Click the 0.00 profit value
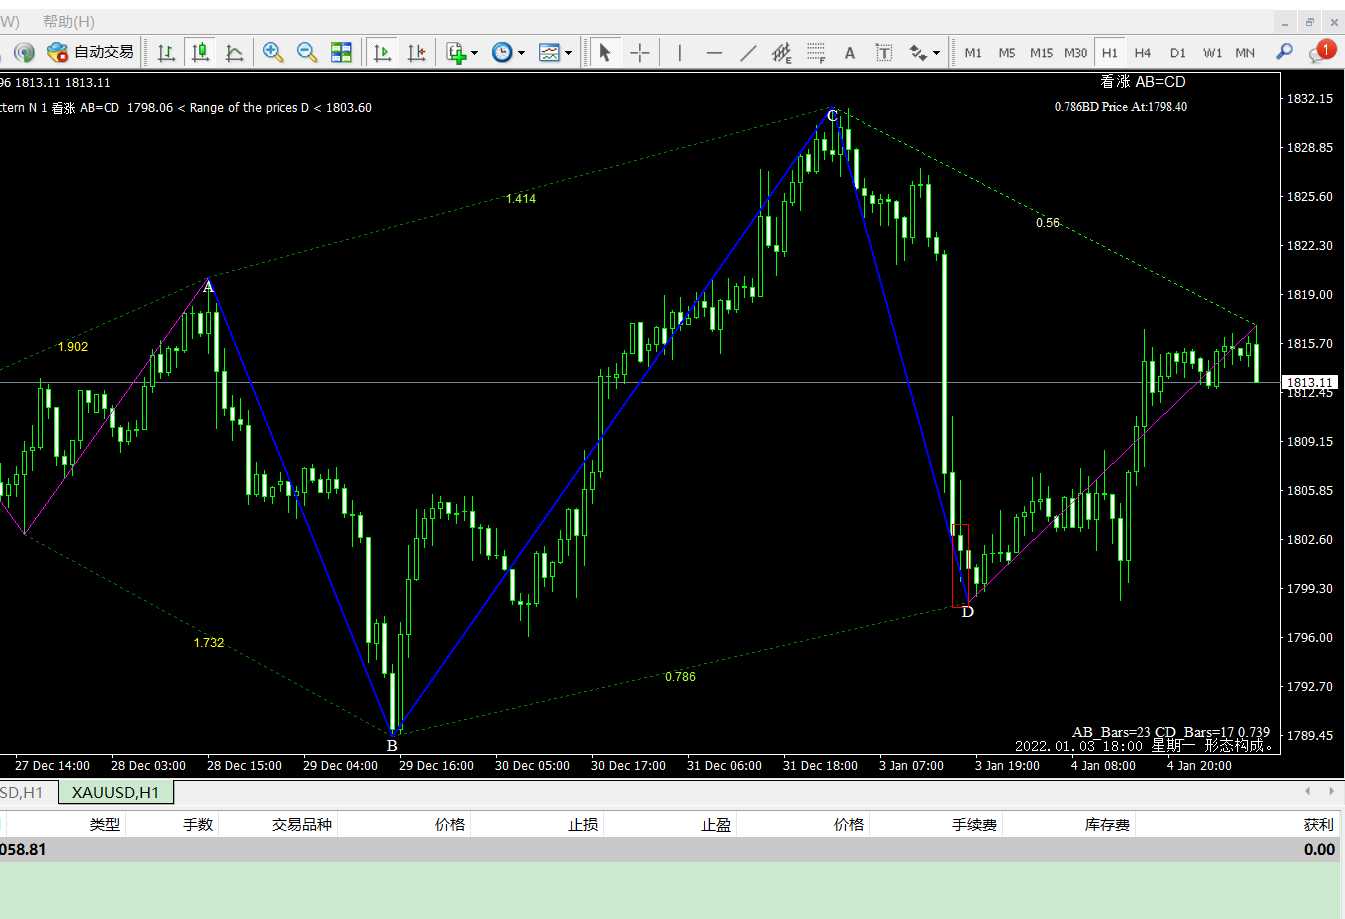The height and width of the screenshot is (919, 1345). click(1319, 849)
